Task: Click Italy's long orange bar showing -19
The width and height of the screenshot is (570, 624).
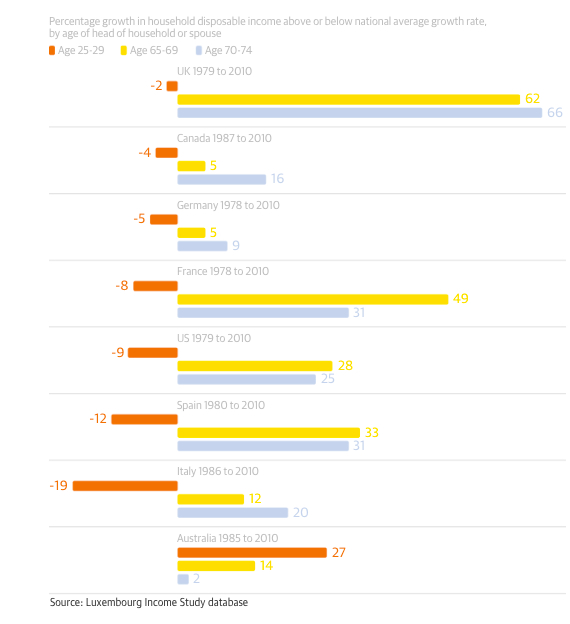Action: [125, 486]
